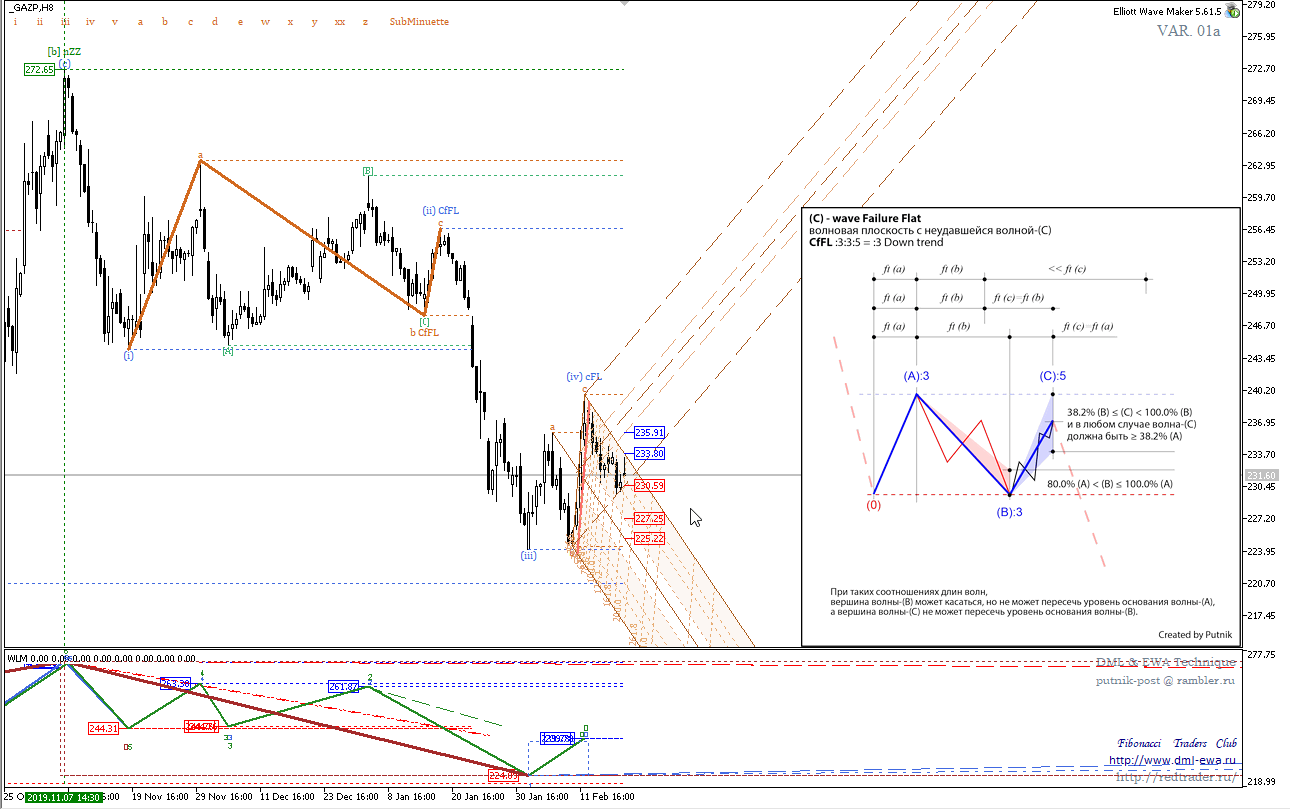Pick the 'z' wave label marker

365,21
